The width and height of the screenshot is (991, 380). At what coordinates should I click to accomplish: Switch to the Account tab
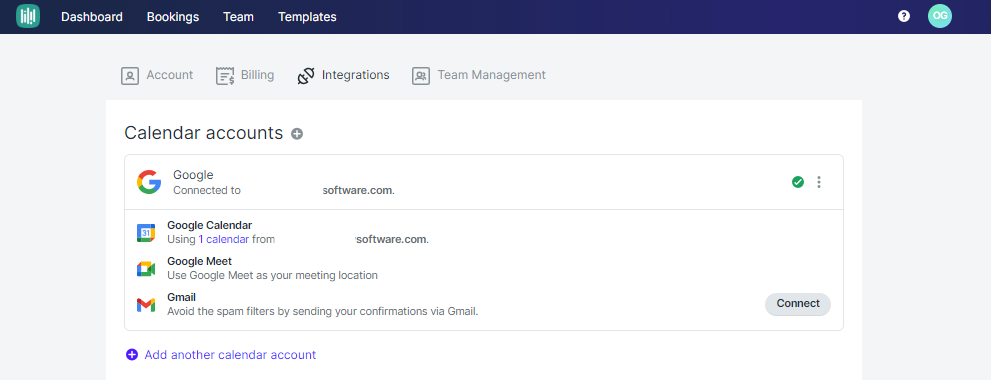pyautogui.click(x=157, y=75)
